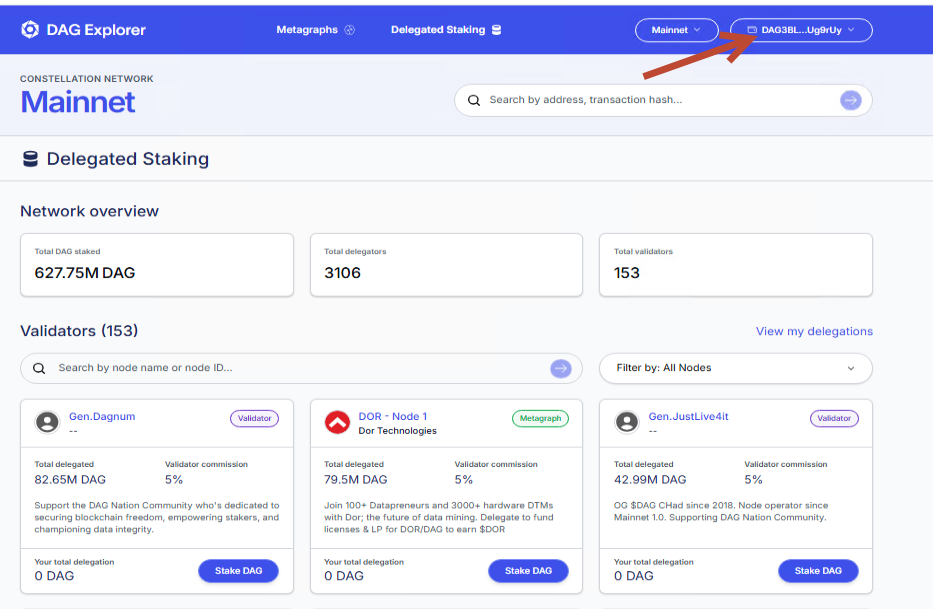Stake DAG with DOR - Node 1

(x=528, y=571)
